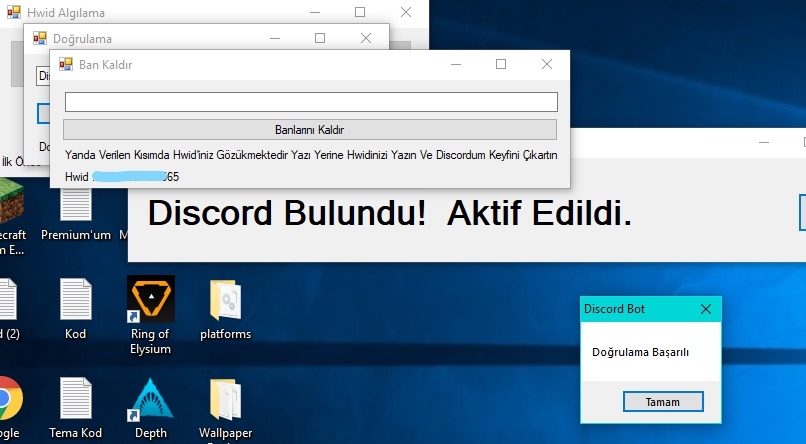
Task: Minimize the Ban Kaldır window
Action: tap(455, 64)
